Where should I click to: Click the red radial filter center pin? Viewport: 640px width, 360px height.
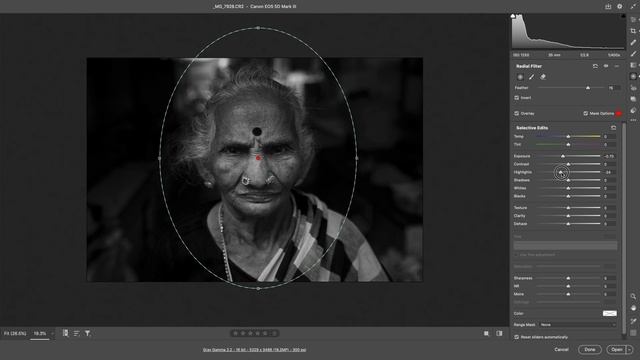click(x=258, y=158)
